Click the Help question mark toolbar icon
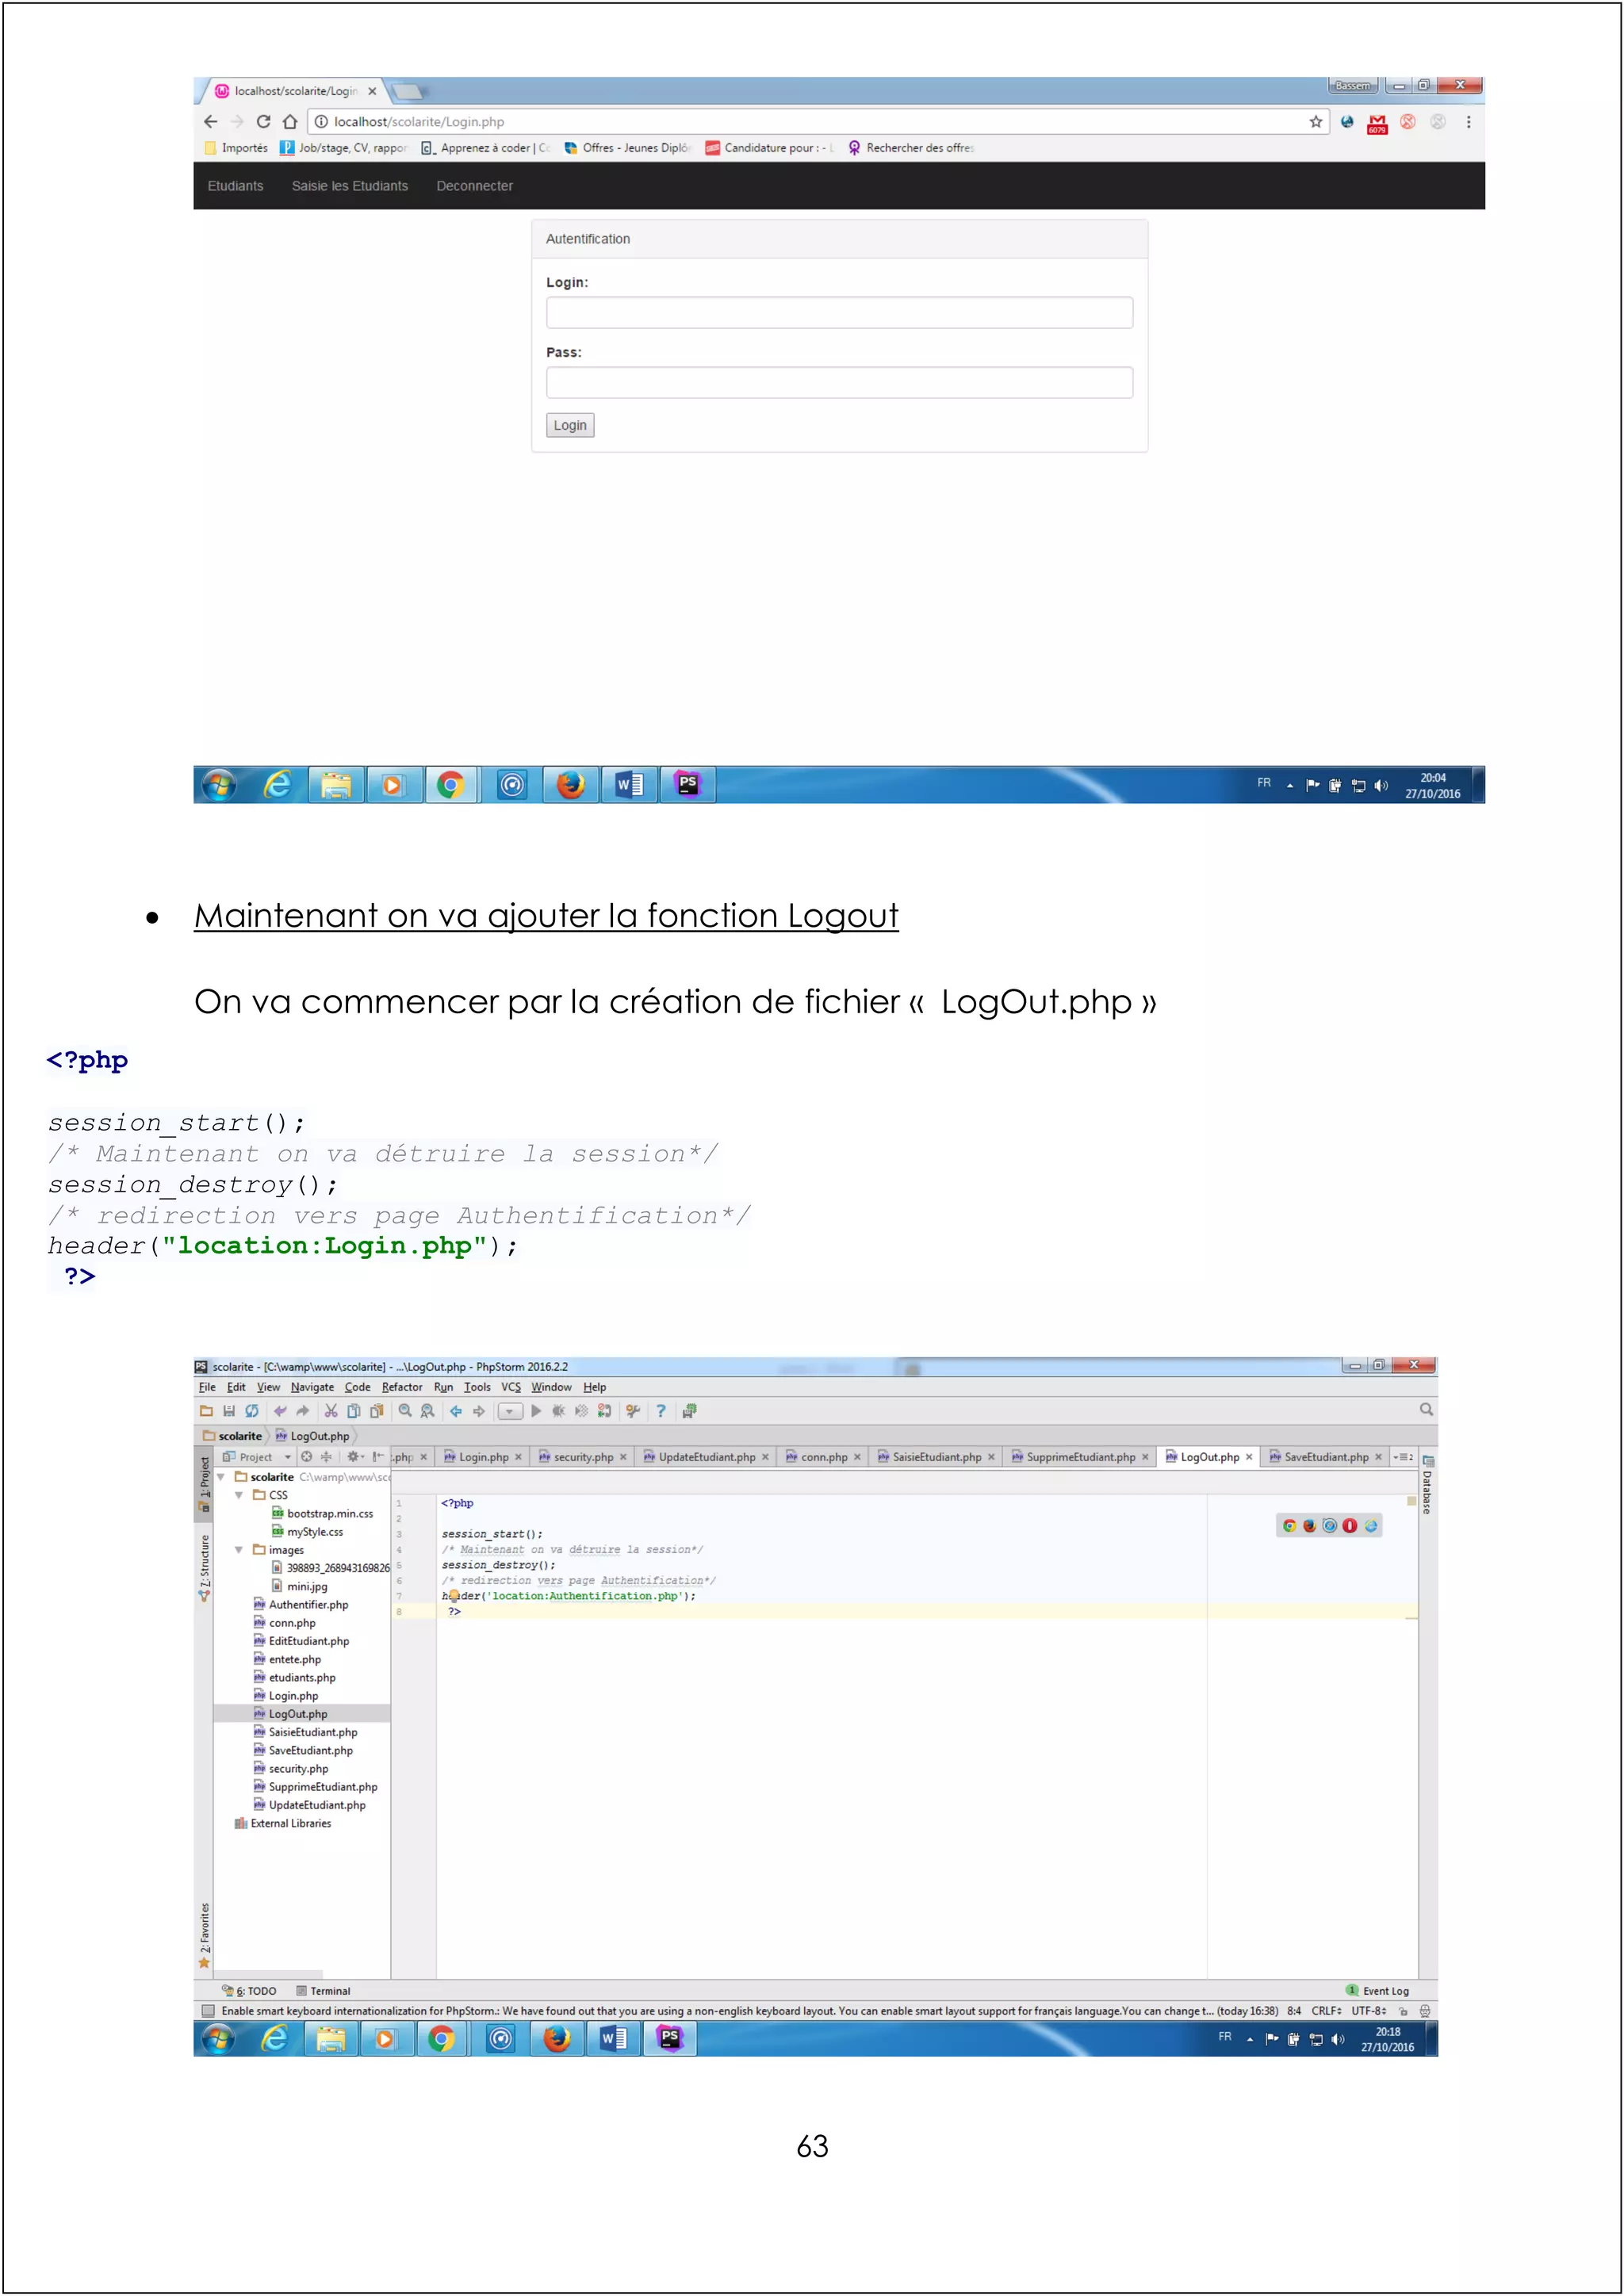This screenshot has height=2296, width=1624. click(661, 1411)
